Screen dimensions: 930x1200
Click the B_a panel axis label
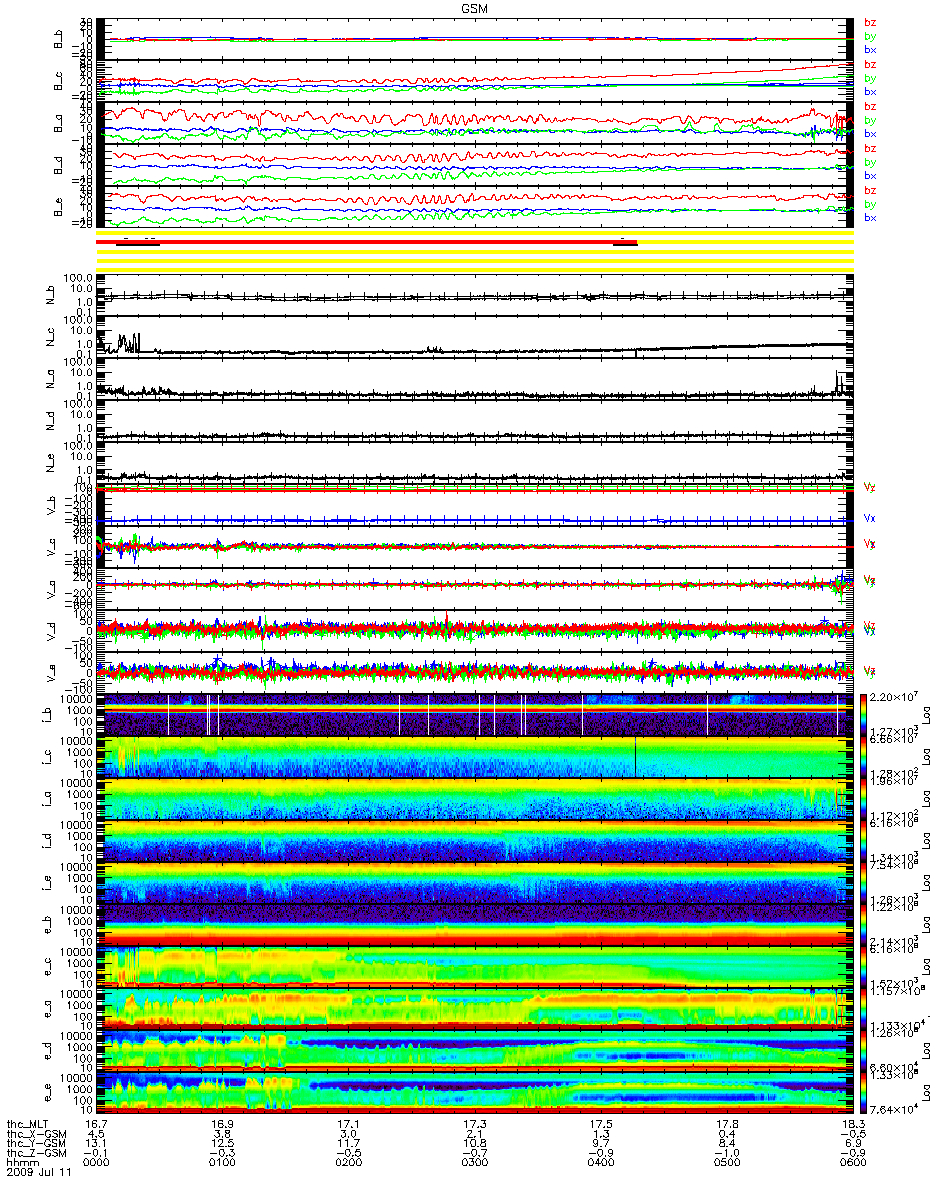[56, 123]
